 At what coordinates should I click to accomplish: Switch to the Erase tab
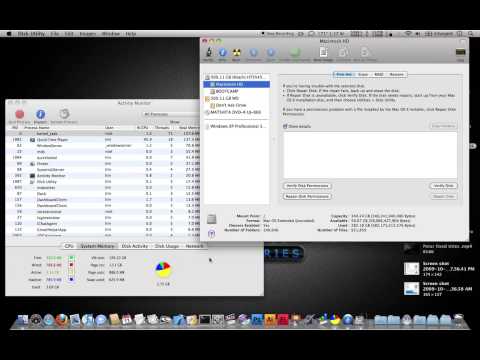[363, 74]
